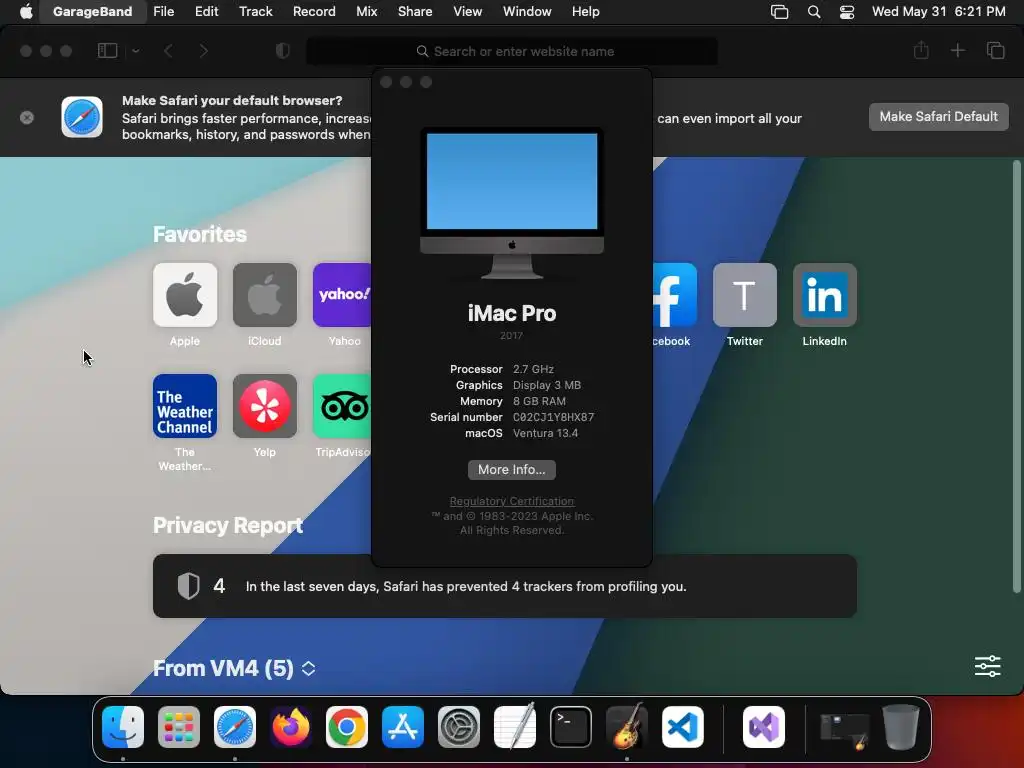Click the date and time in menu bar
The width and height of the screenshot is (1024, 768).
click(x=938, y=11)
